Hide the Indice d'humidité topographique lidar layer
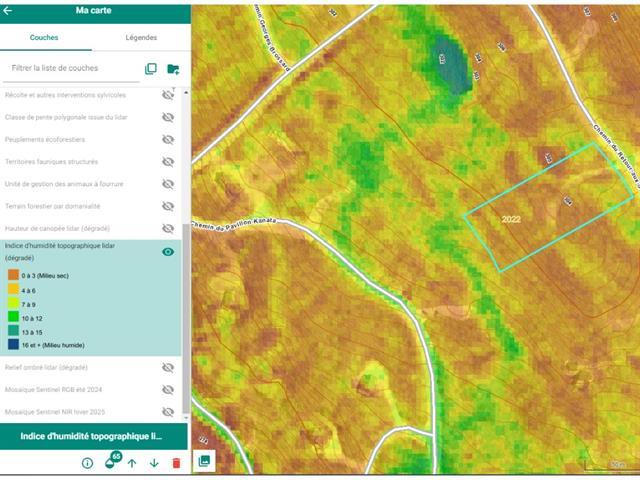The image size is (640, 480). click(168, 252)
